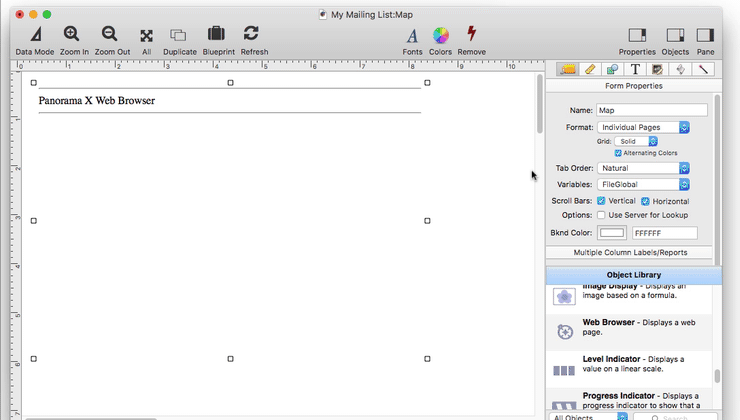Click the Panorama X Web Browser text
This screenshot has width=740, height=420.
coord(97,101)
